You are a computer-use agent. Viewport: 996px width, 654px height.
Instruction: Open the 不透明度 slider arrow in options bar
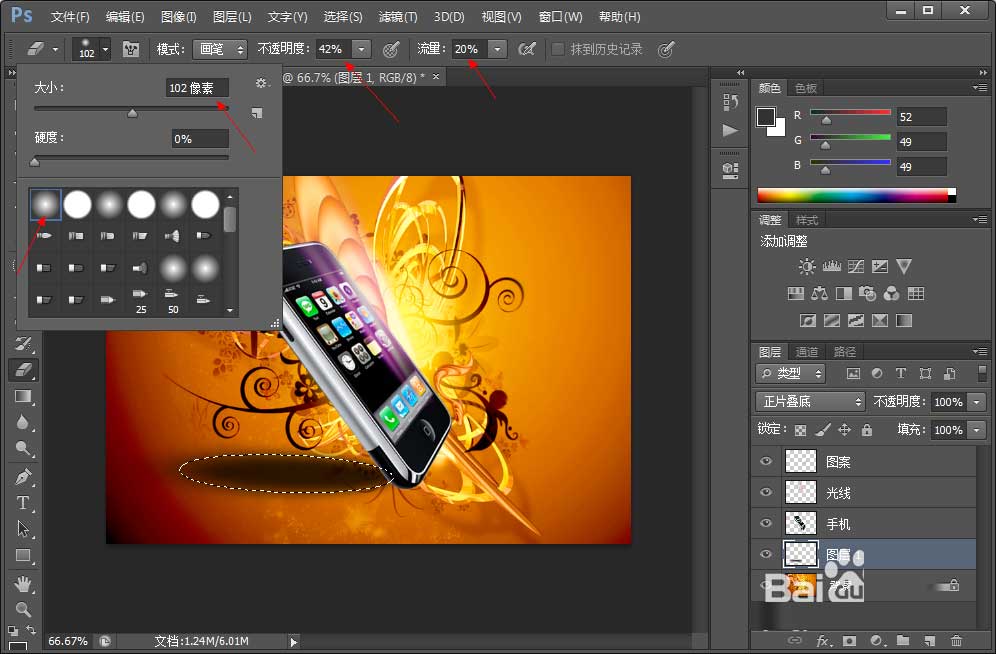[x=361, y=49]
